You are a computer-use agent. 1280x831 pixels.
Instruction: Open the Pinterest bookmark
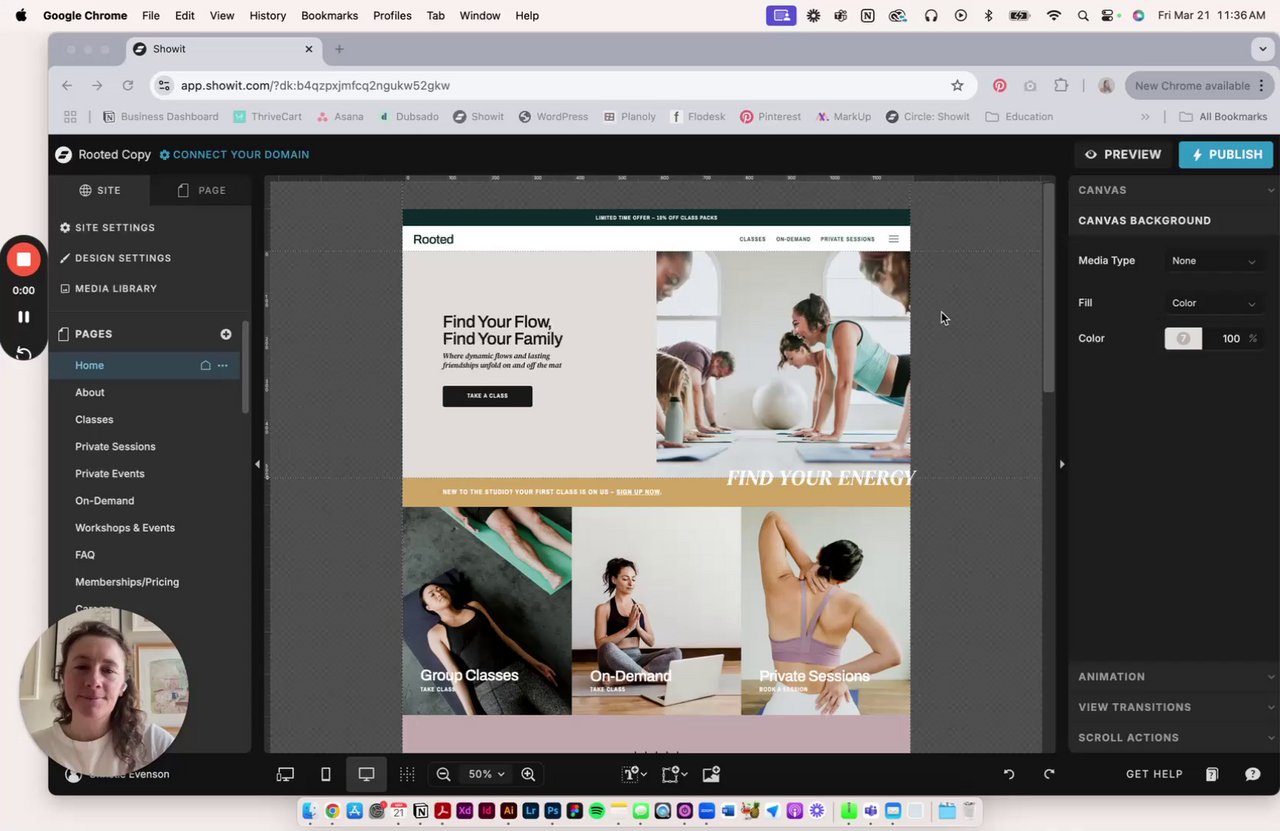[x=770, y=117]
